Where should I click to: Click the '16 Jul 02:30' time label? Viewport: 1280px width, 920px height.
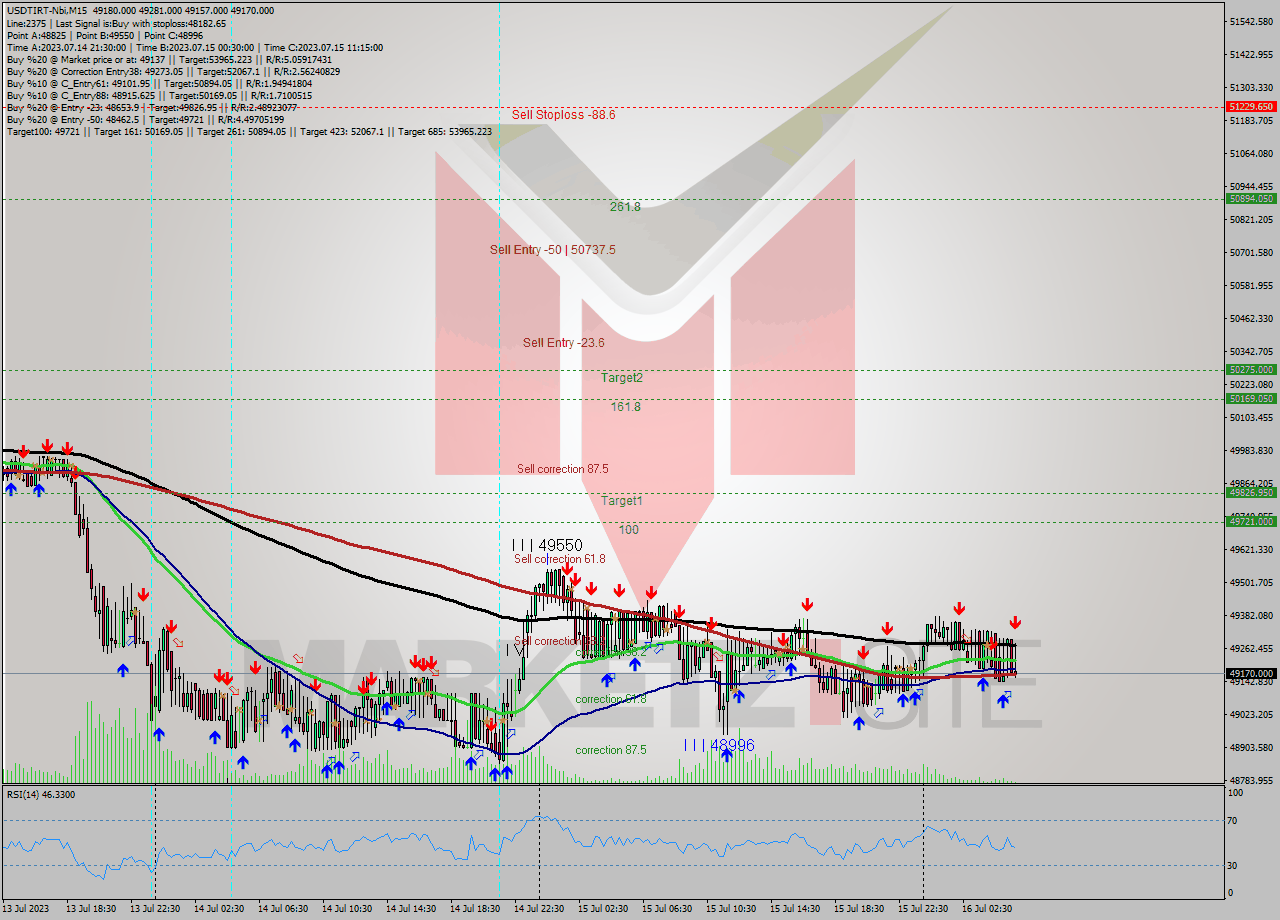pyautogui.click(x=987, y=909)
